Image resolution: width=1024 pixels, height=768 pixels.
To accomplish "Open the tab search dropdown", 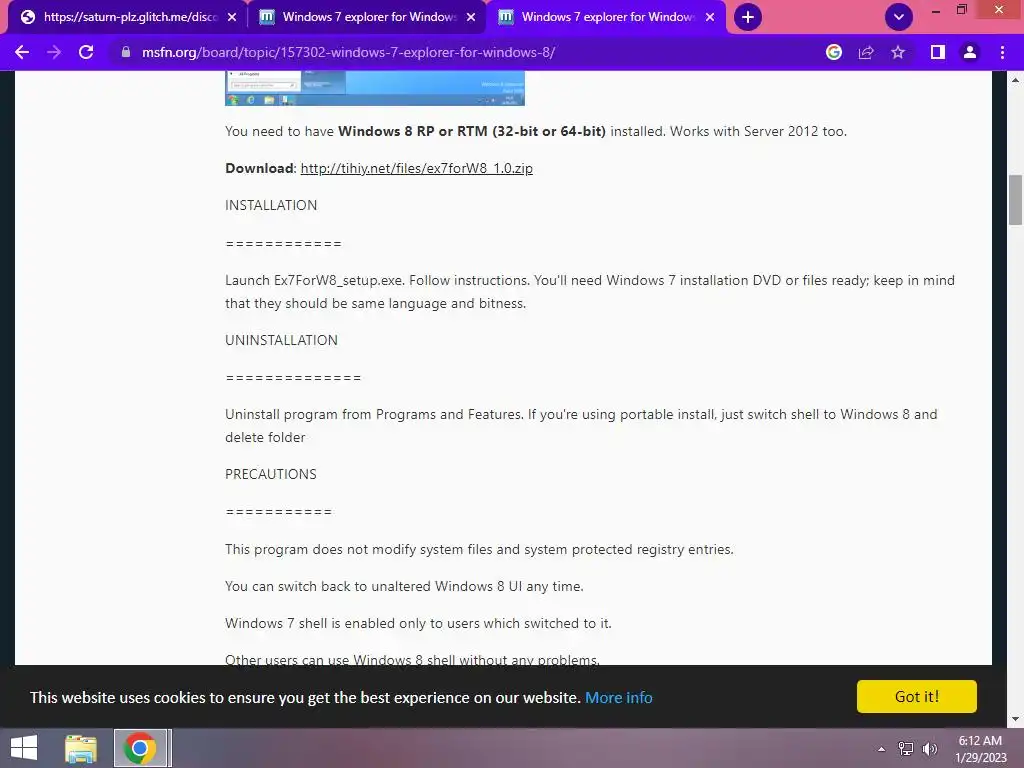I will coord(899,17).
